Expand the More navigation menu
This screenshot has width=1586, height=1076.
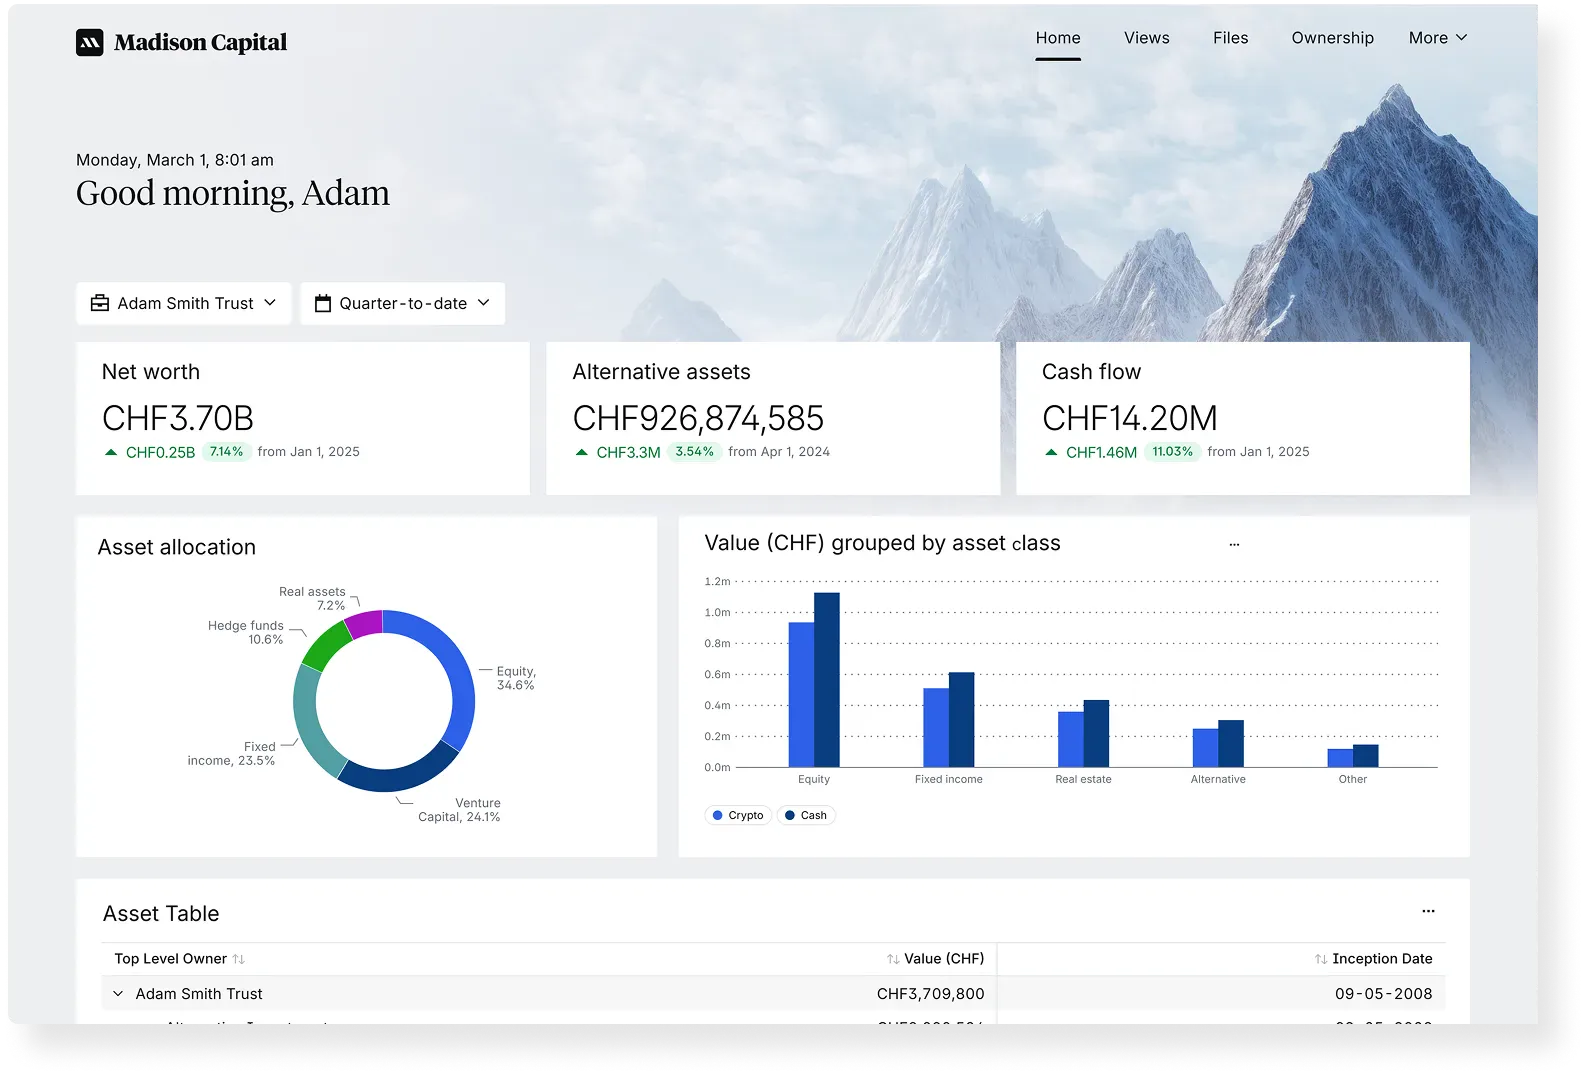pyautogui.click(x=1438, y=38)
